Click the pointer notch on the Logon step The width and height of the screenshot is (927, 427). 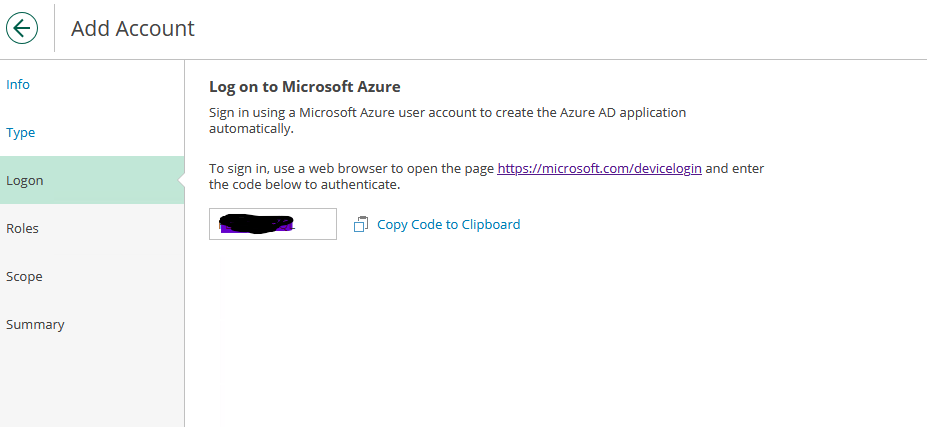pyautogui.click(x=180, y=180)
